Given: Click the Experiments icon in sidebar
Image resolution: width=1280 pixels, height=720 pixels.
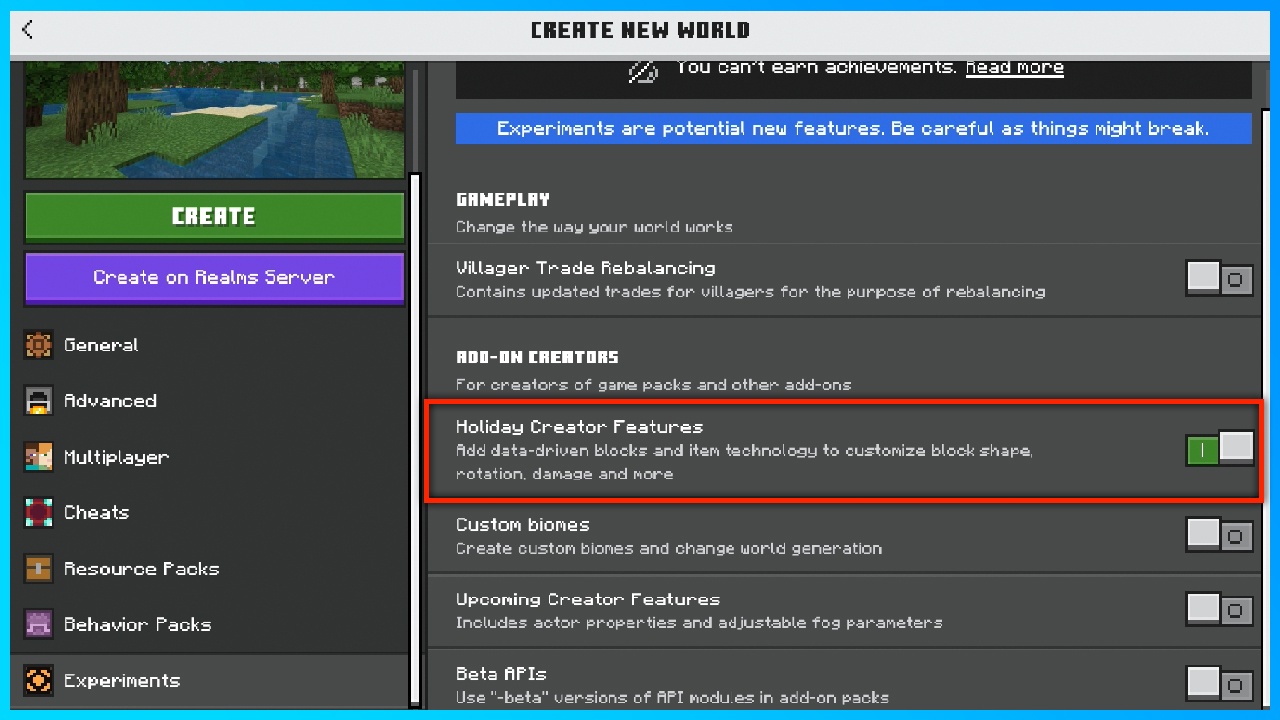Looking at the screenshot, I should (38, 681).
